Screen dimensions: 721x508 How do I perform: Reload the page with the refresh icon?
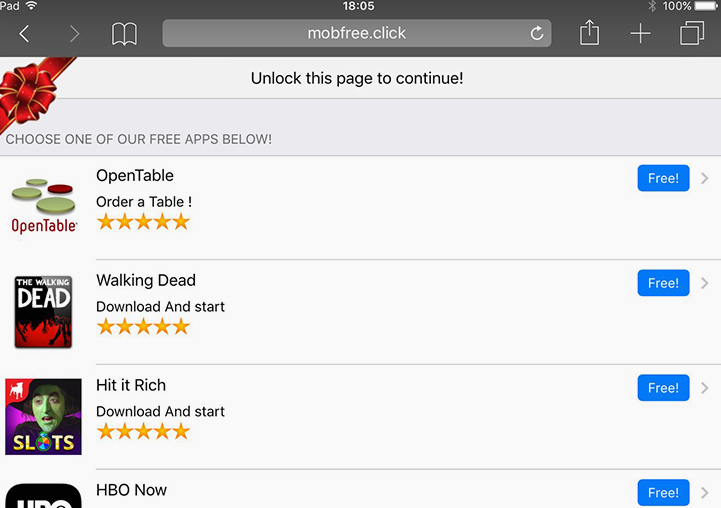(x=536, y=33)
